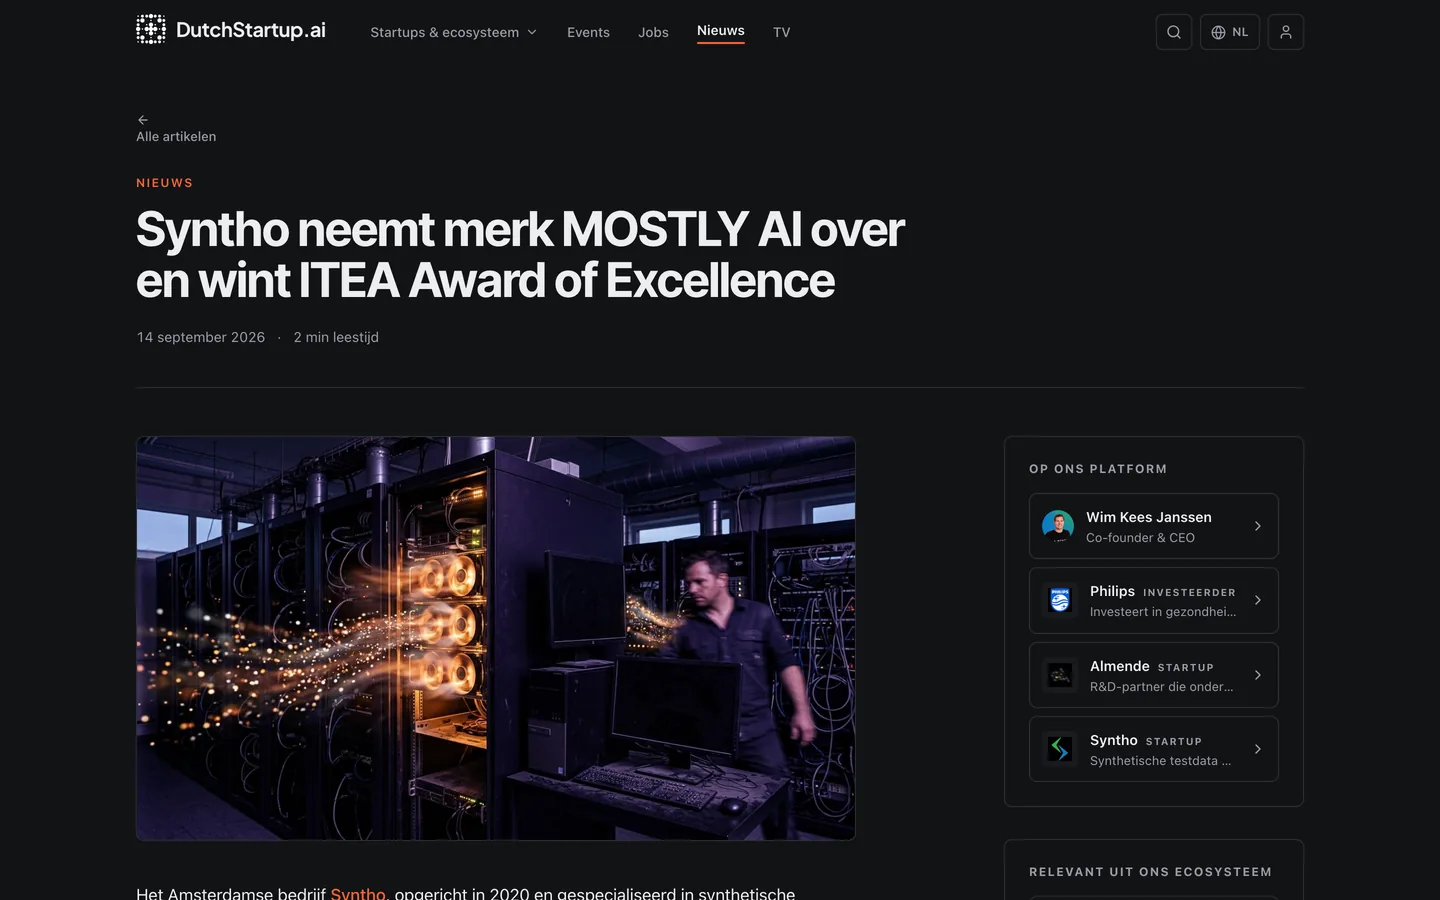This screenshot has height=900, width=1440.
Task: Follow the Syntho link in article text
Action: coord(358,893)
